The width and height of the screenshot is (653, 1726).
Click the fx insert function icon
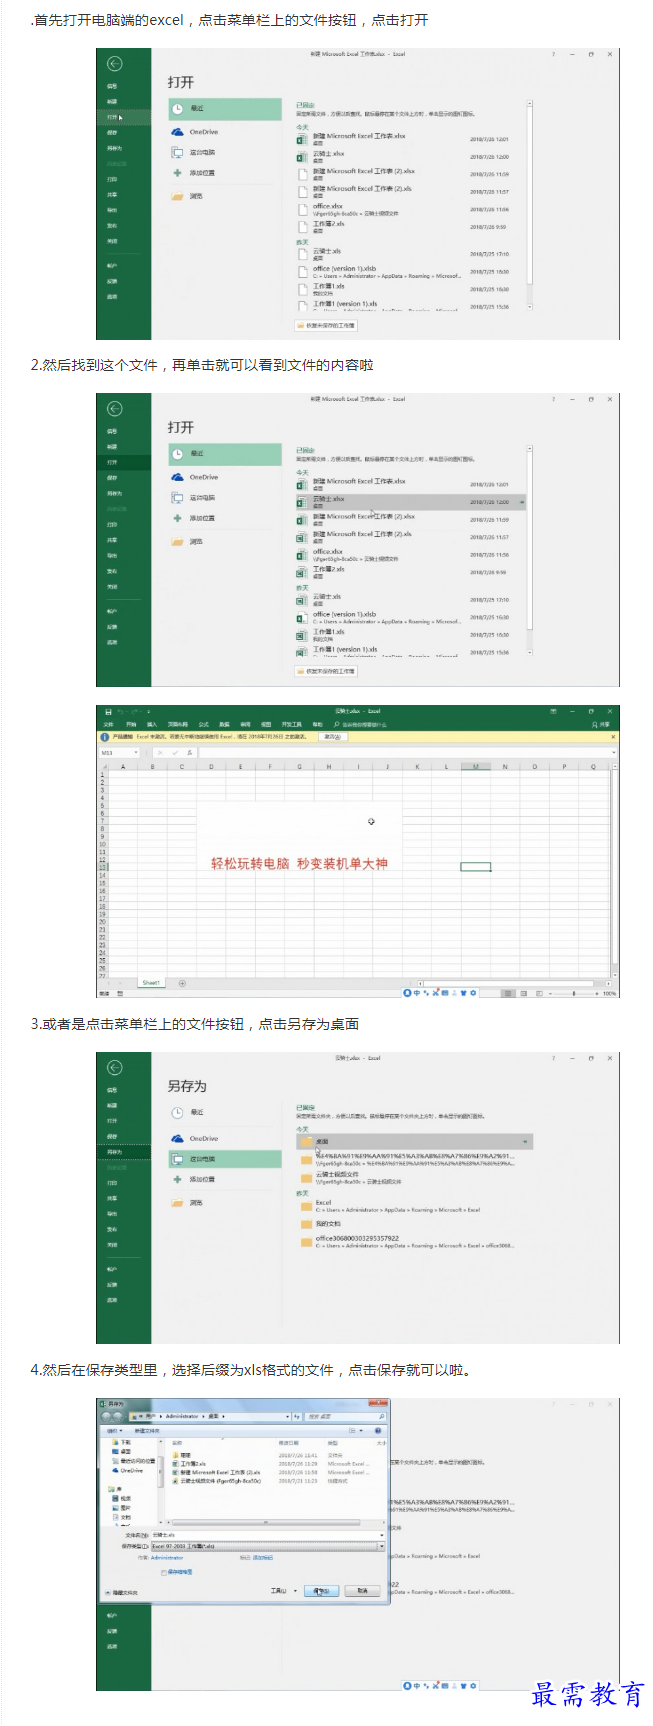pos(190,752)
